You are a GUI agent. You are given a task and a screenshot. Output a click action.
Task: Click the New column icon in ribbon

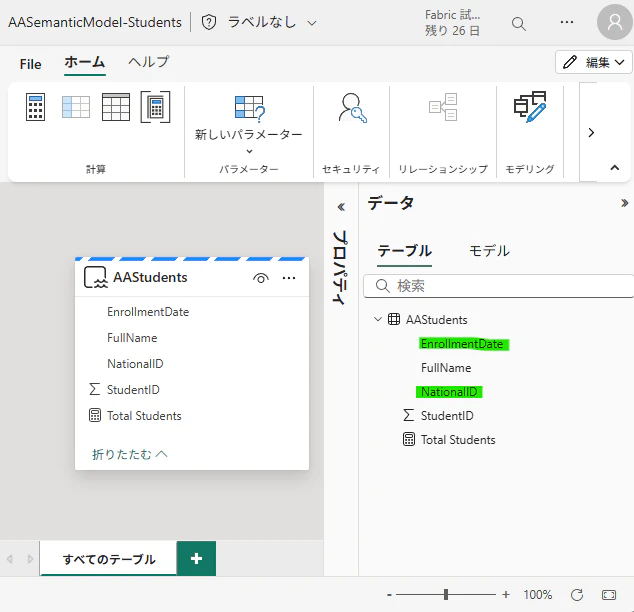pos(76,107)
